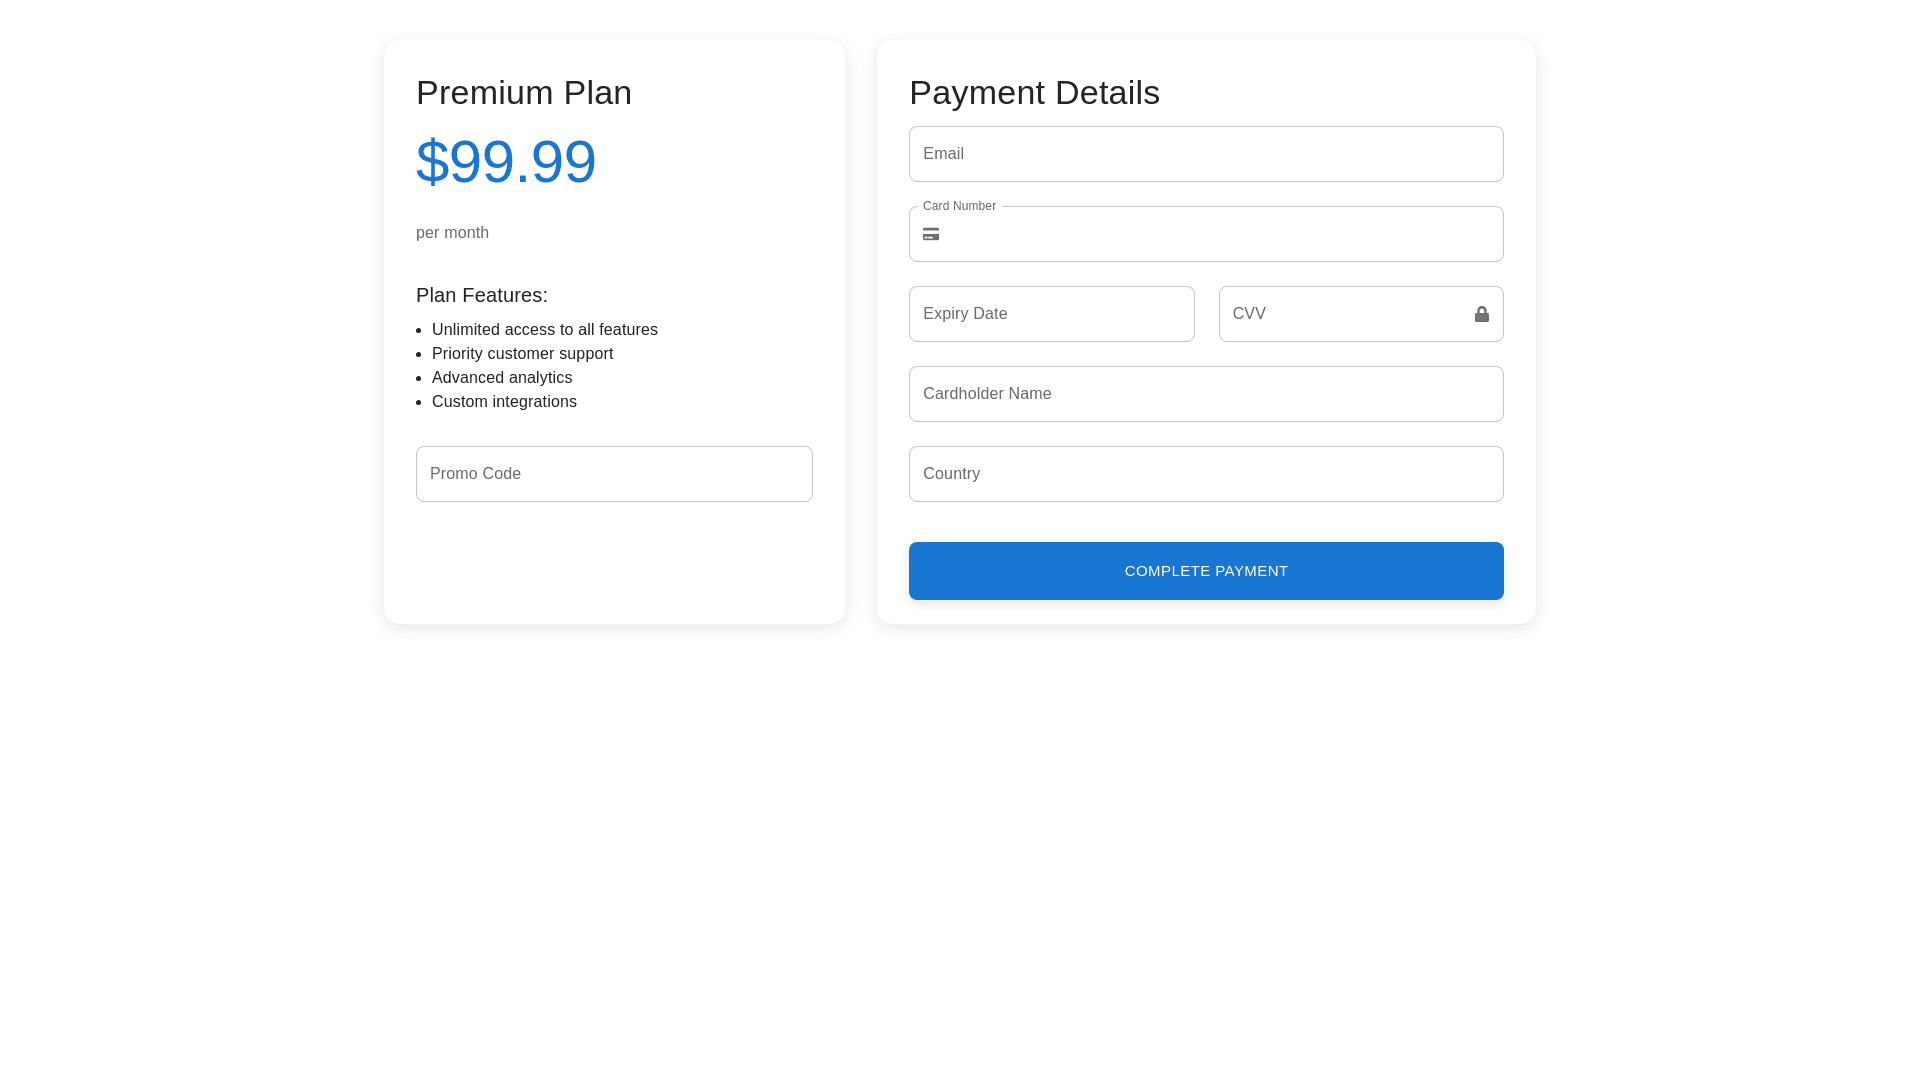1920x1080 pixels.
Task: Click "Priority customer support" list item
Action: [522, 354]
